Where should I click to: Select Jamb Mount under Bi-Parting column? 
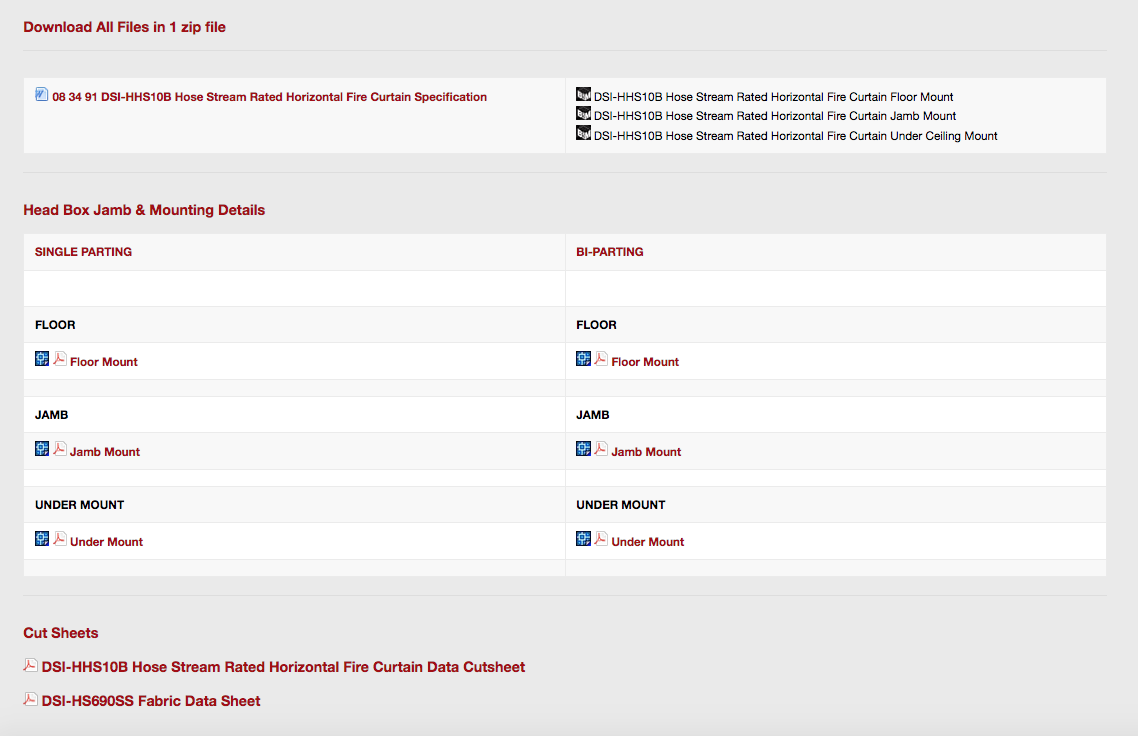click(x=646, y=451)
